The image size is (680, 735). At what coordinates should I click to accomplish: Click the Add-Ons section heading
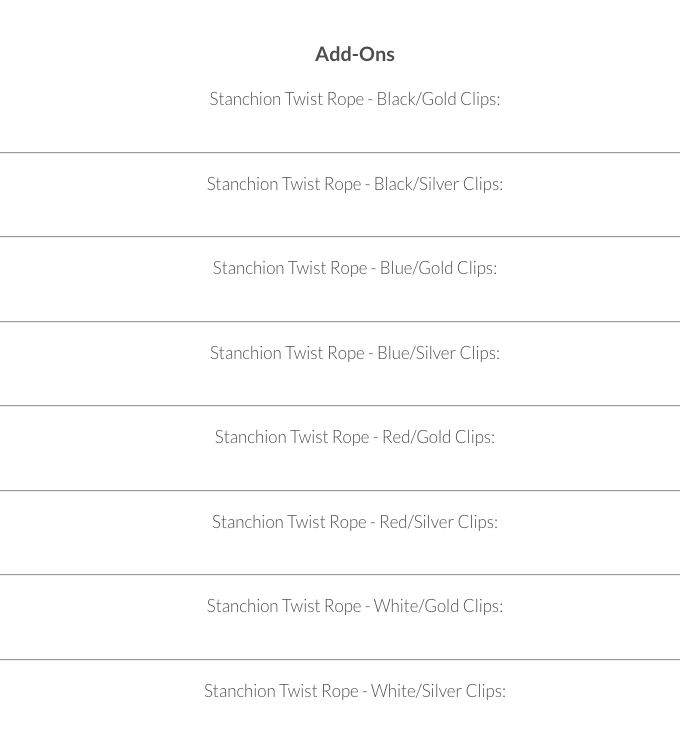(x=354, y=54)
